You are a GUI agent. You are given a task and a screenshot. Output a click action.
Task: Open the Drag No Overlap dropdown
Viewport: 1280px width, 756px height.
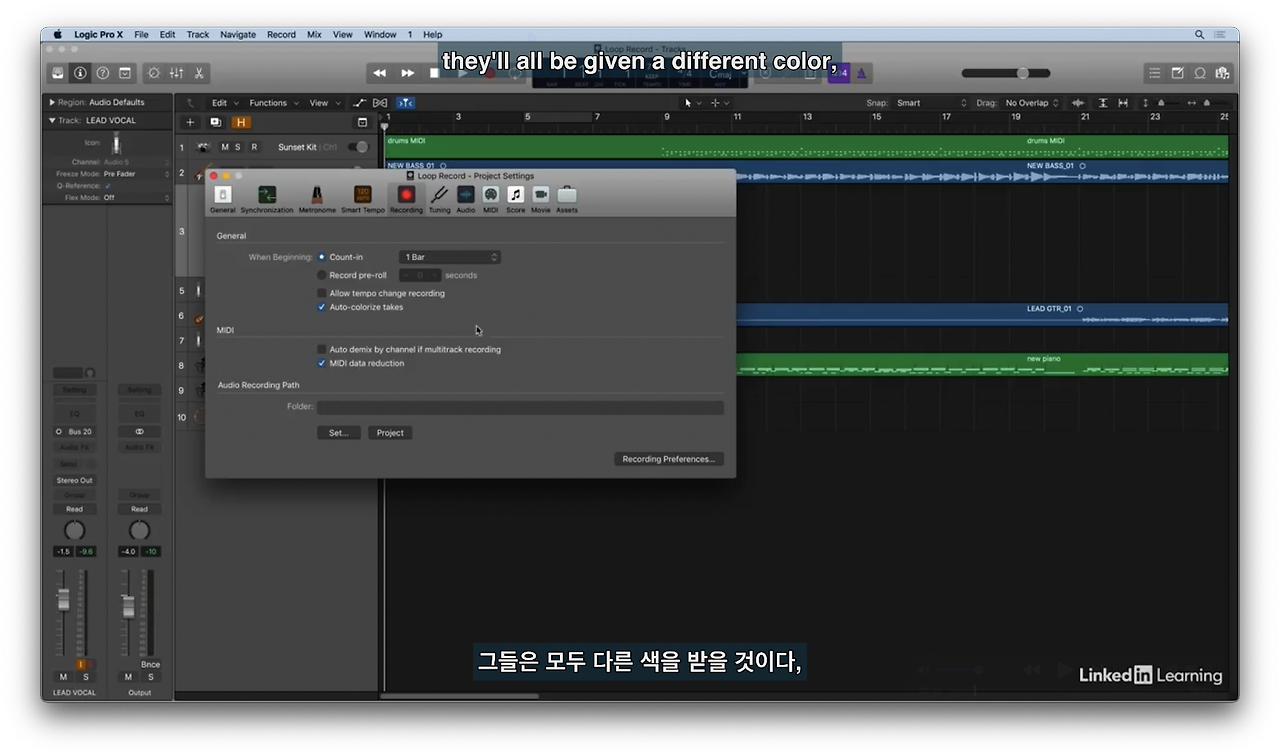(1033, 103)
